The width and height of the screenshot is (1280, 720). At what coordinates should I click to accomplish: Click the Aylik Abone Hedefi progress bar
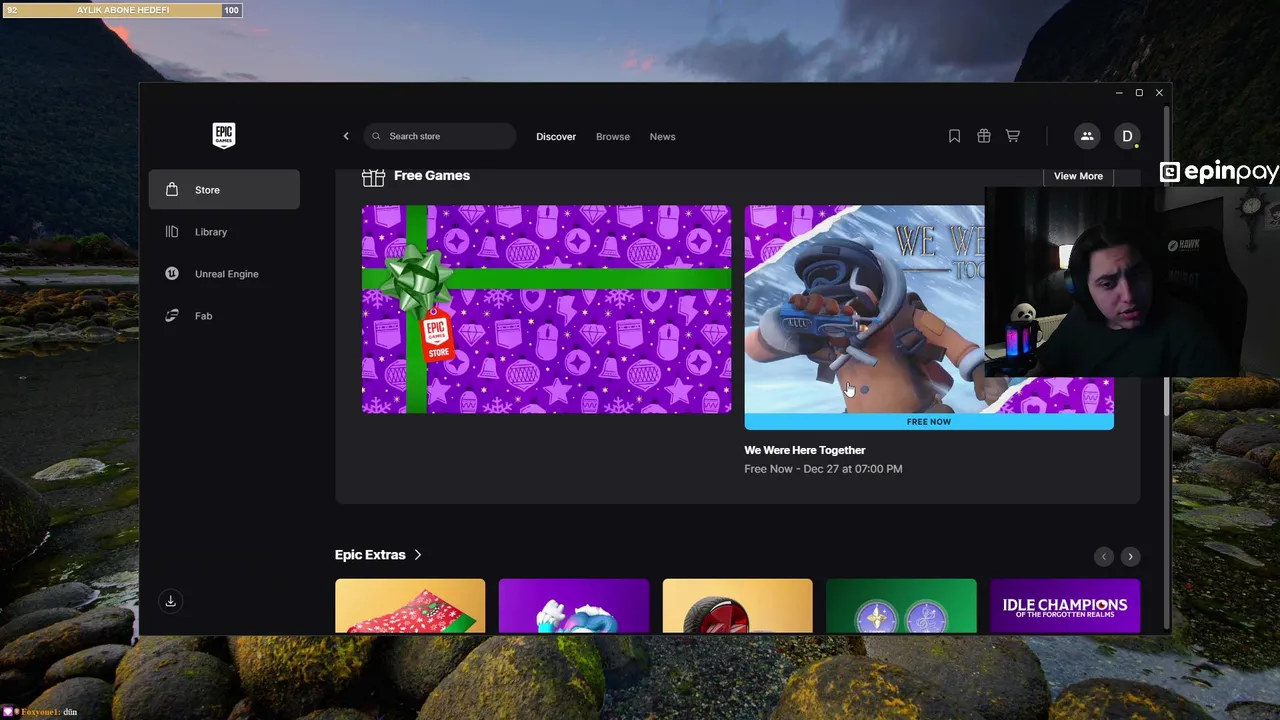point(121,10)
